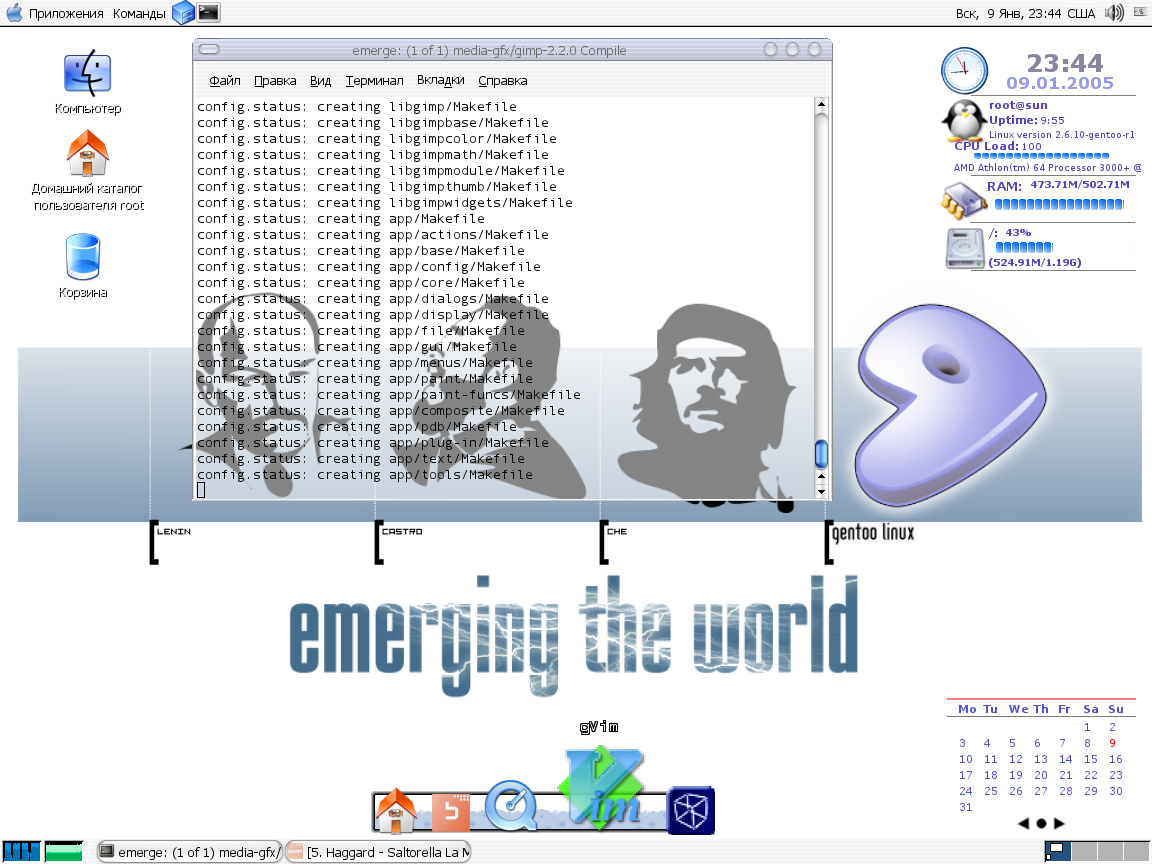This screenshot has height=864, width=1152.
Task: Launch the blue cube panel launcher
Action: tap(183, 12)
